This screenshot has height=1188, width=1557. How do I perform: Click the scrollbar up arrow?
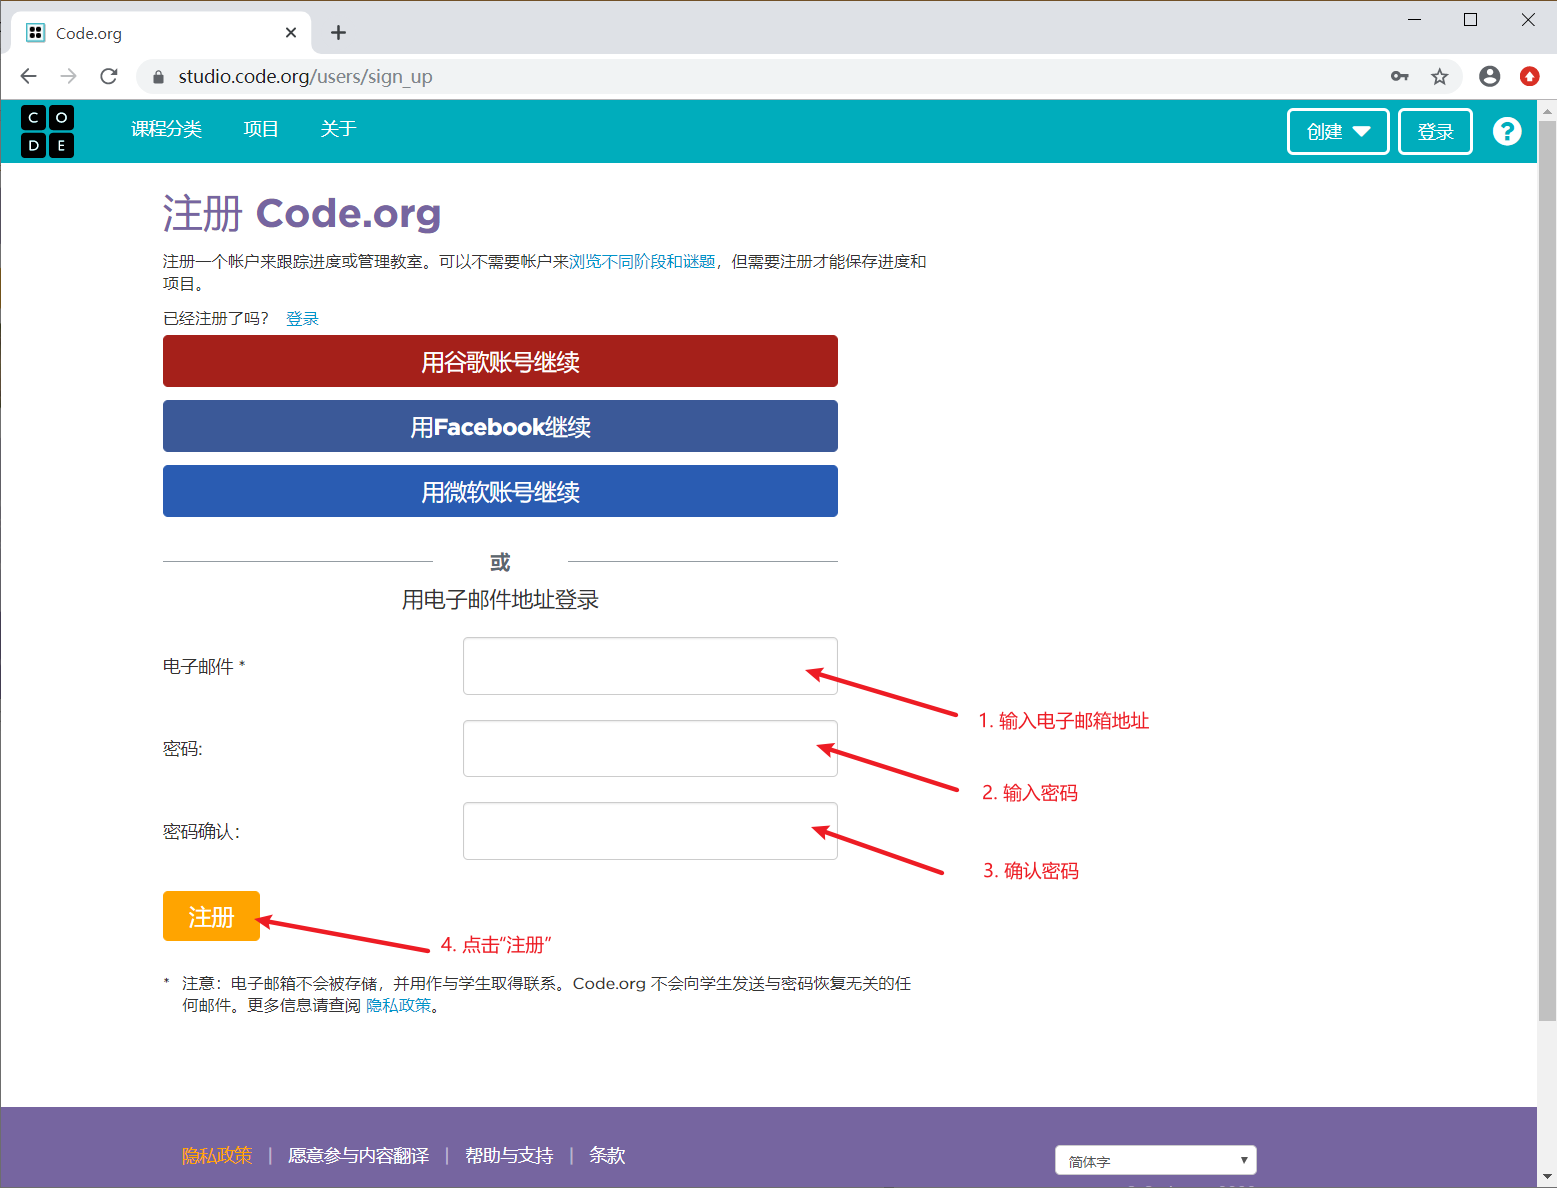pyautogui.click(x=1547, y=109)
